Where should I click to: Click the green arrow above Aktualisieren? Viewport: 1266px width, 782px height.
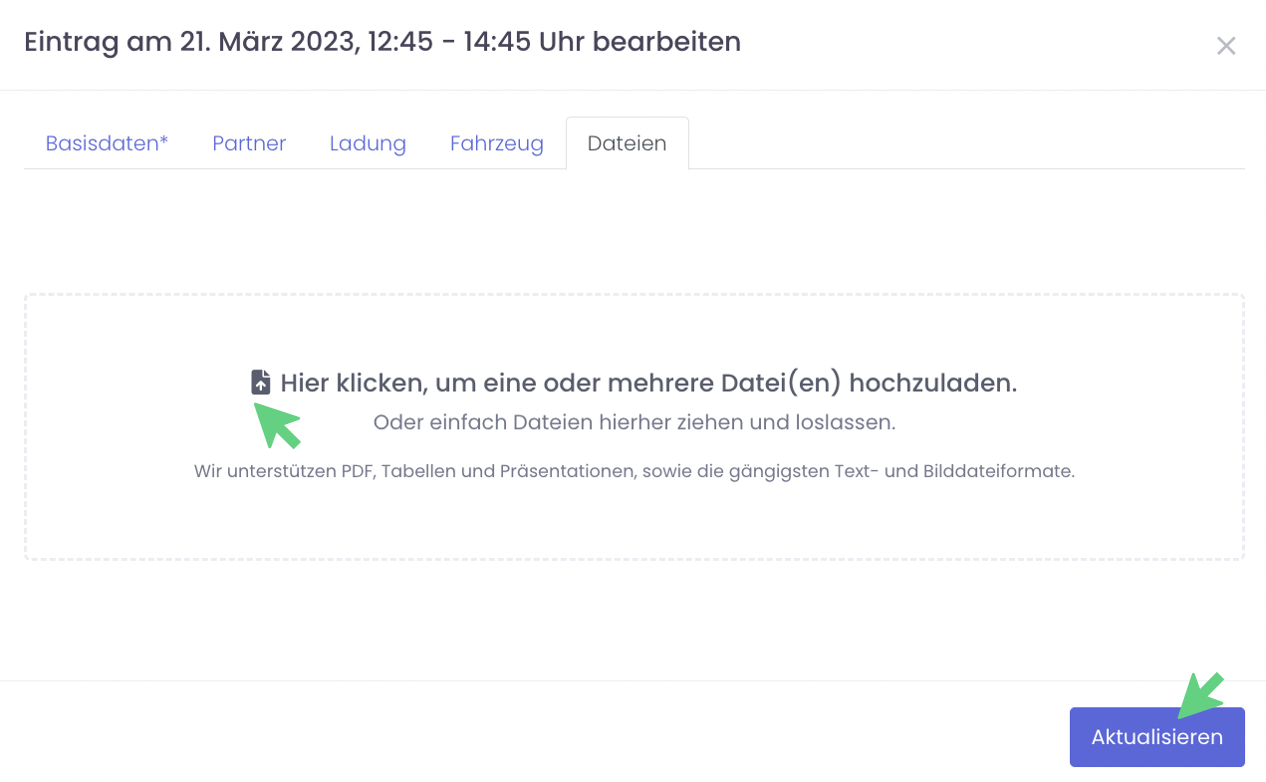[1202, 695]
